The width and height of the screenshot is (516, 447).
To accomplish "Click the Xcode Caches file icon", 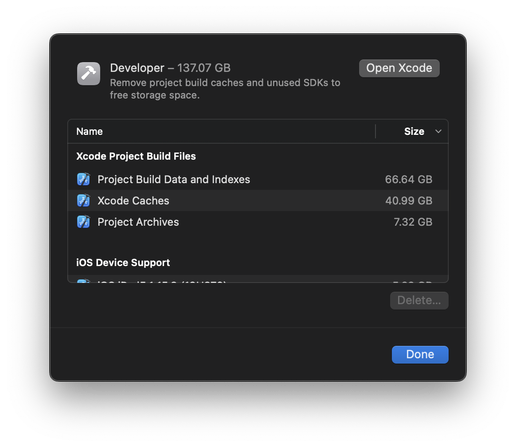I will (83, 201).
